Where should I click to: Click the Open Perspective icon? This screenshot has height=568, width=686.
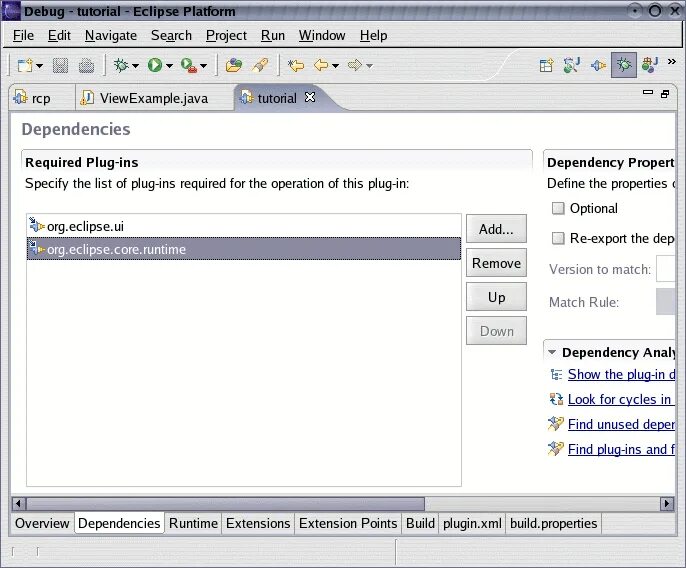tap(546, 65)
